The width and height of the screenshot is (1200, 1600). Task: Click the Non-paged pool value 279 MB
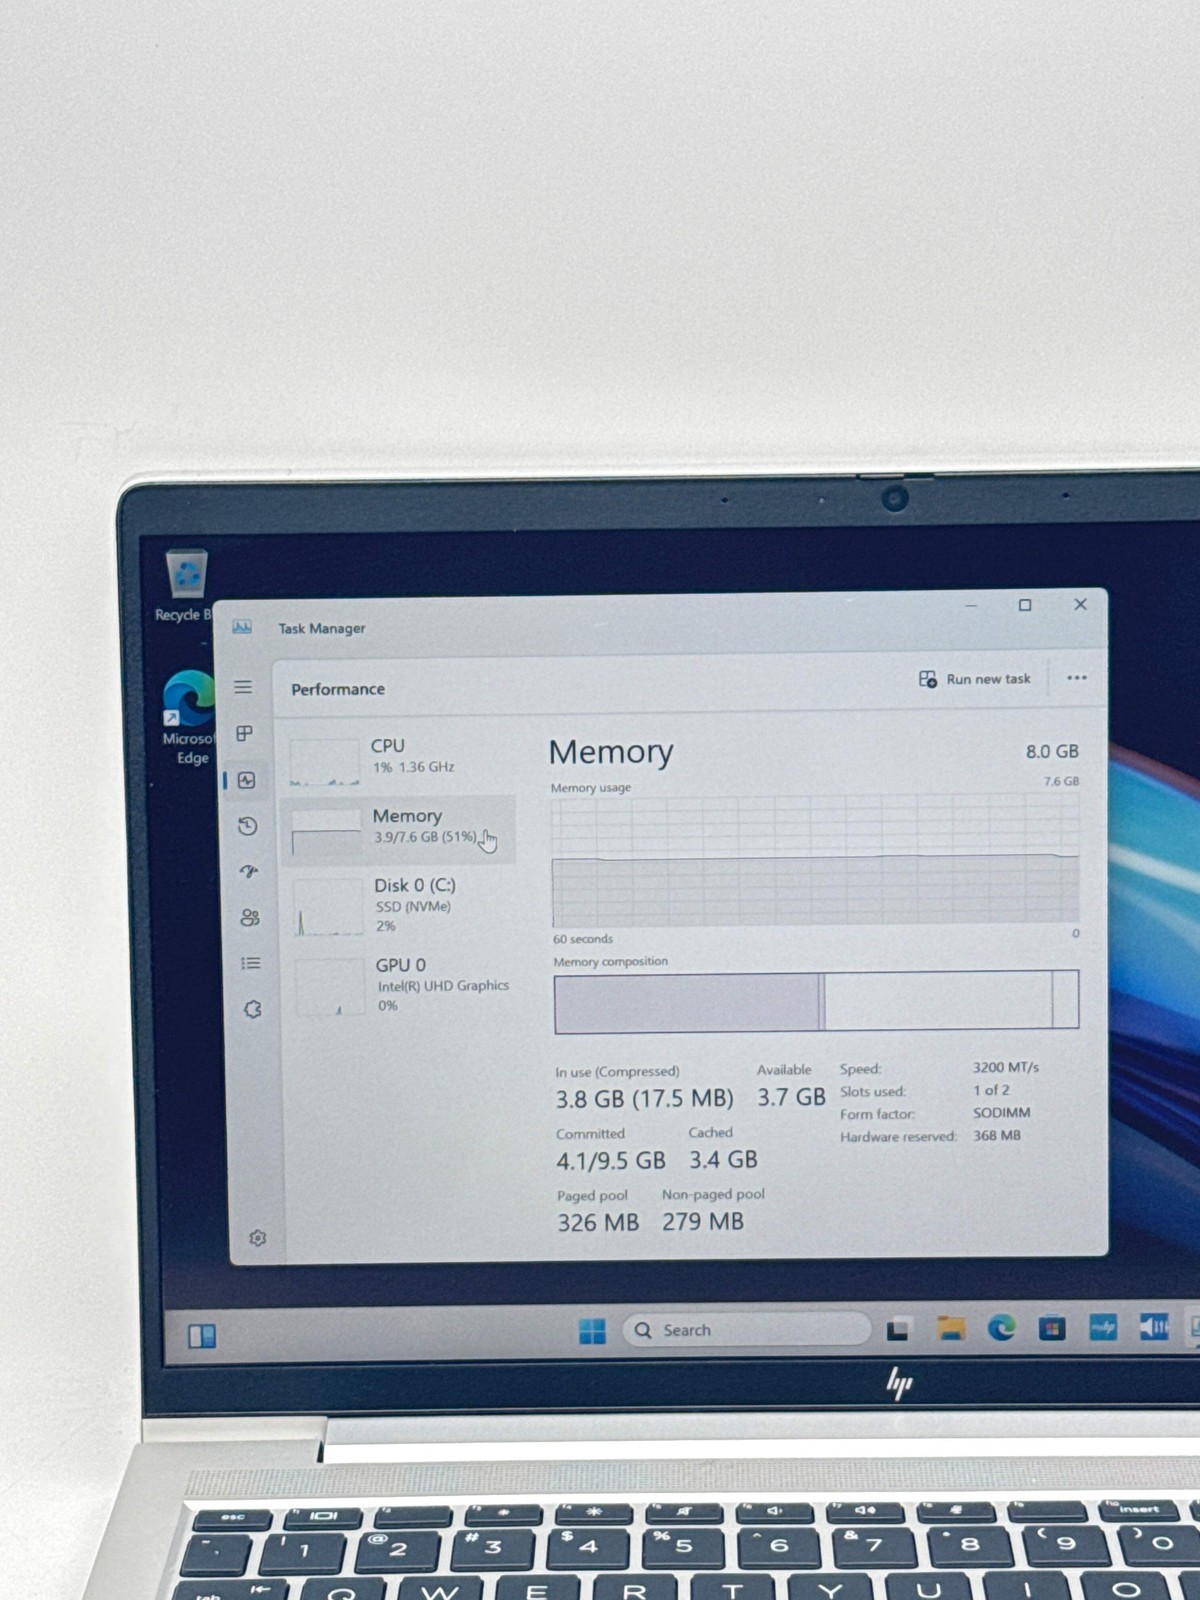tap(703, 1221)
